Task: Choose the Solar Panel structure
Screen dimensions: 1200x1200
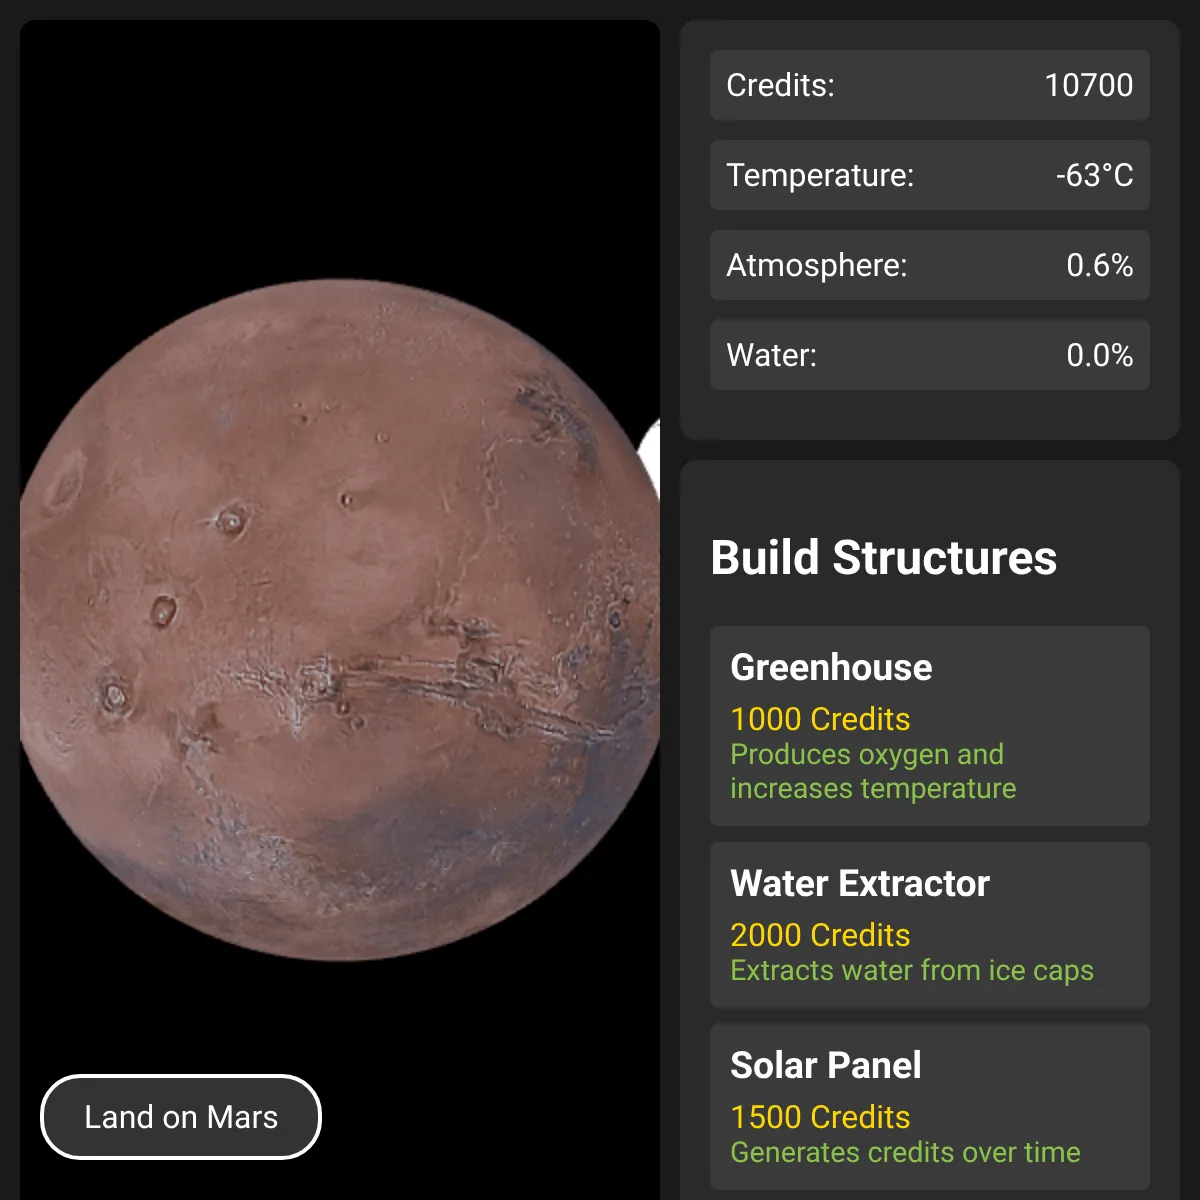Action: (x=930, y=1107)
